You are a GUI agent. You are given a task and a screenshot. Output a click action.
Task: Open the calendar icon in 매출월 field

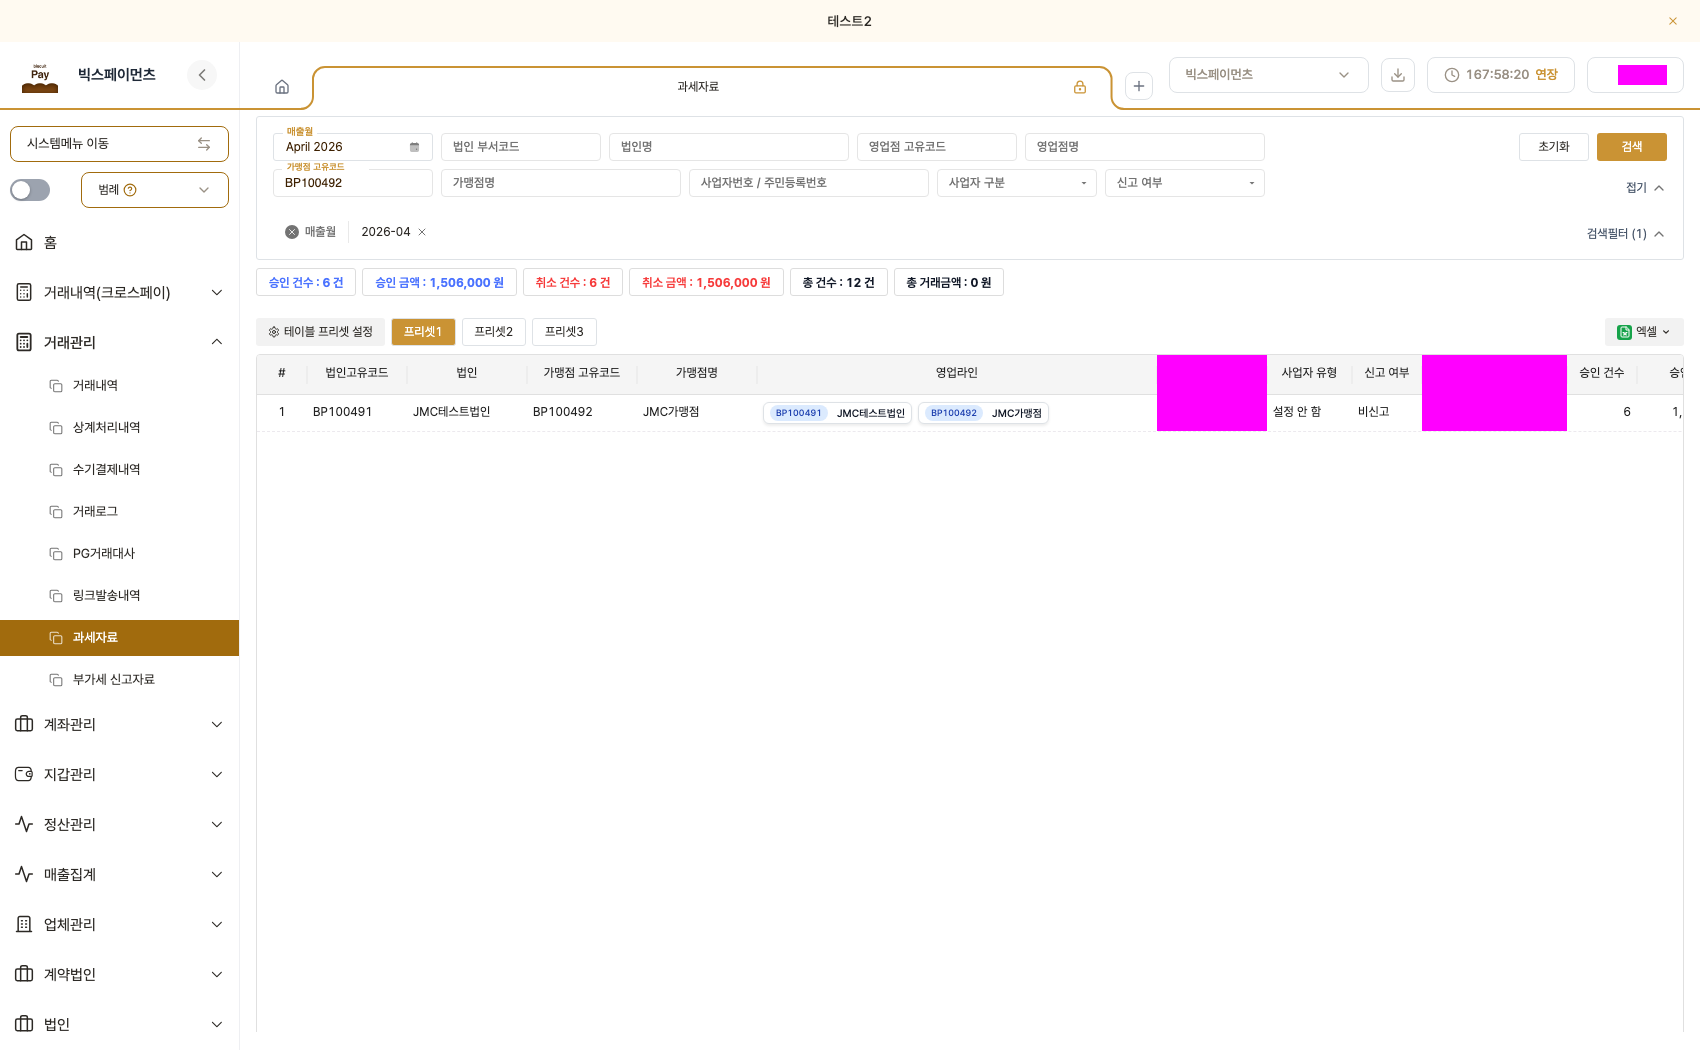point(414,147)
